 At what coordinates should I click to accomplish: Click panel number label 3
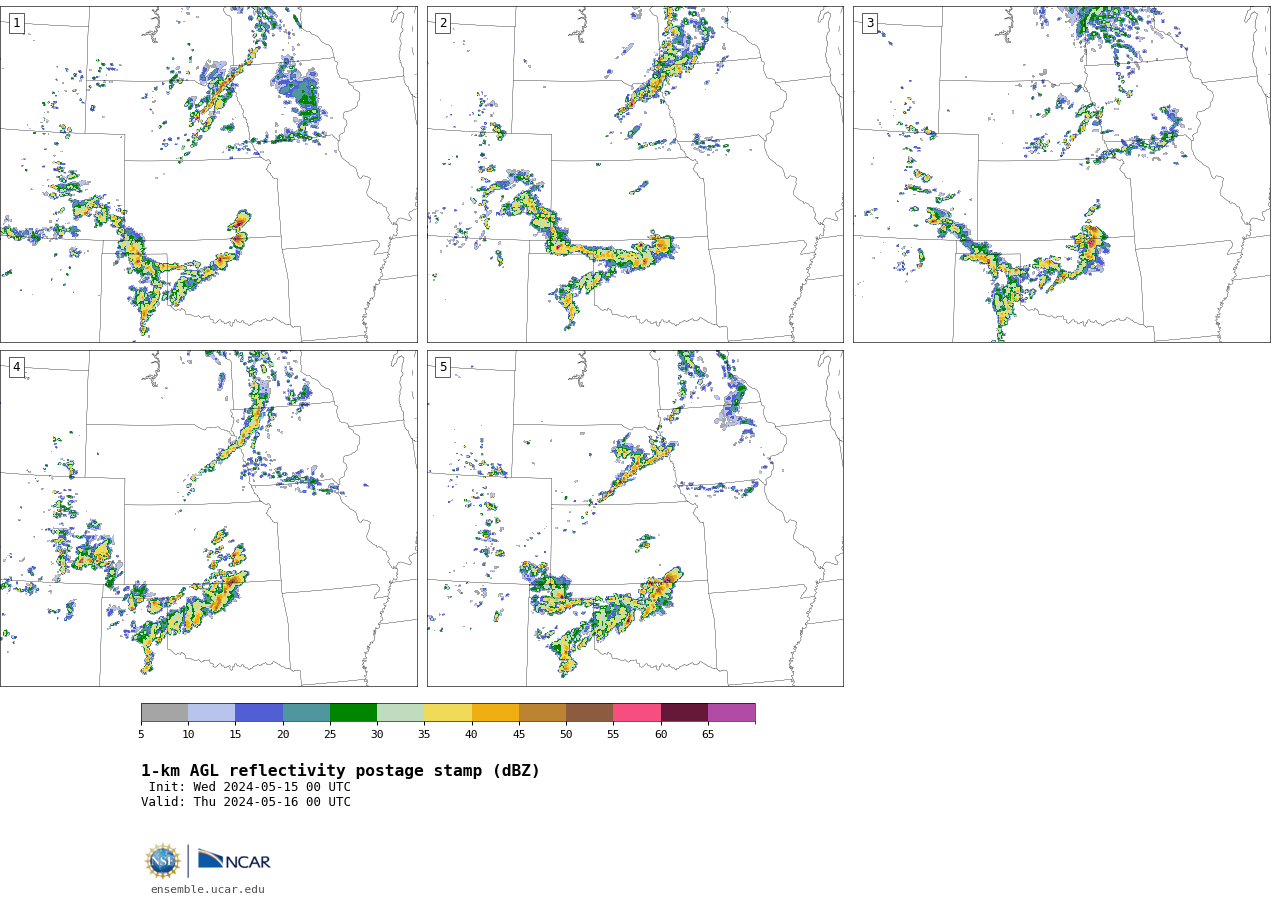tap(869, 23)
